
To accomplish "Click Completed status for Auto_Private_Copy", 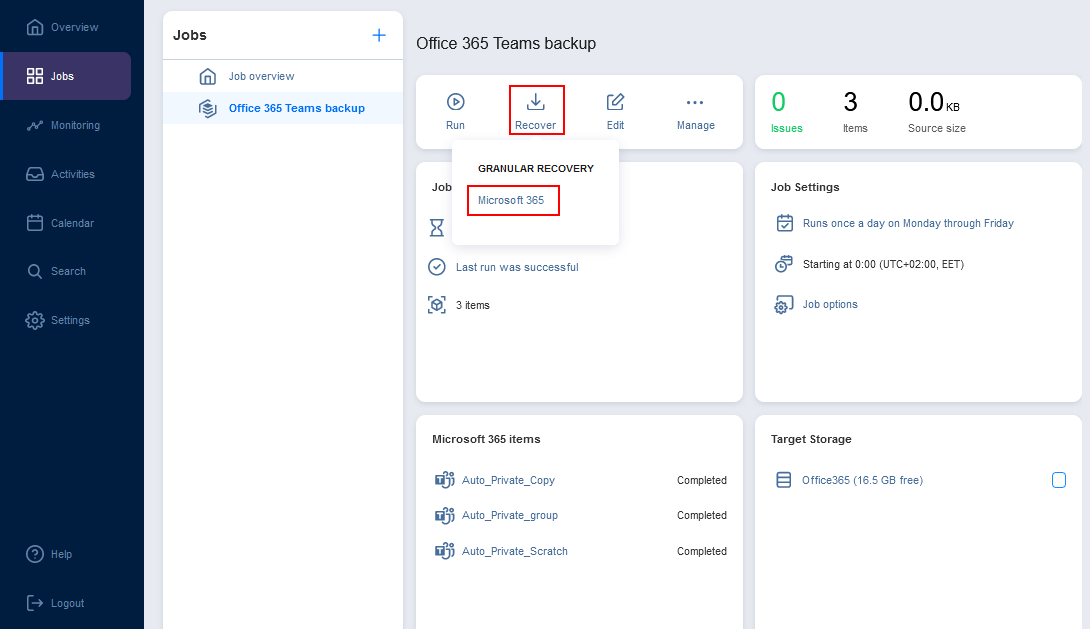I will (701, 480).
